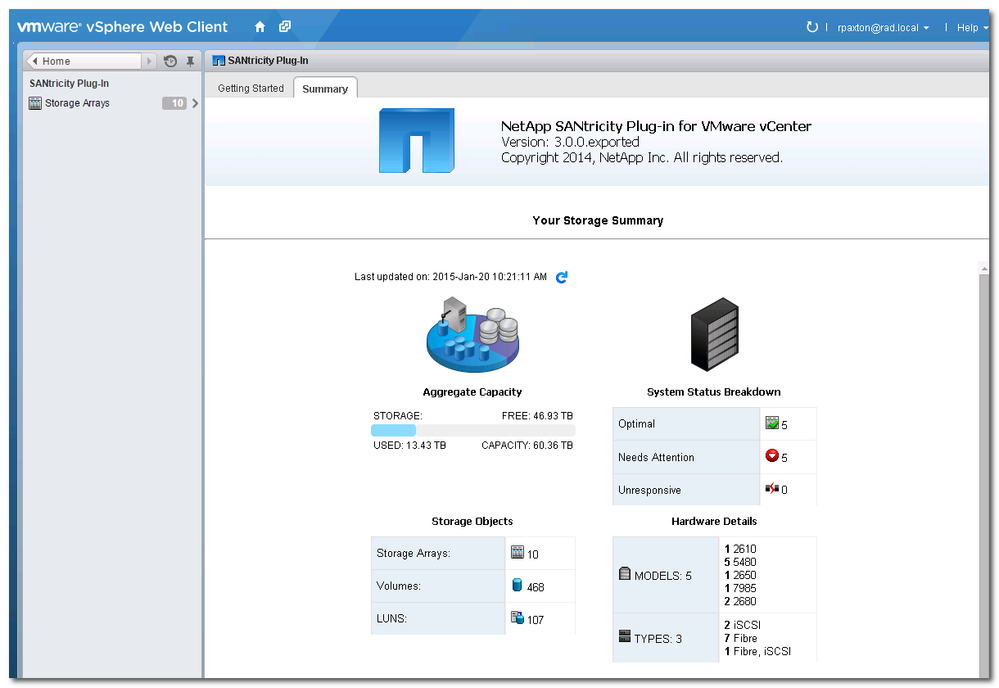Click the System Status server rack image

(715, 334)
